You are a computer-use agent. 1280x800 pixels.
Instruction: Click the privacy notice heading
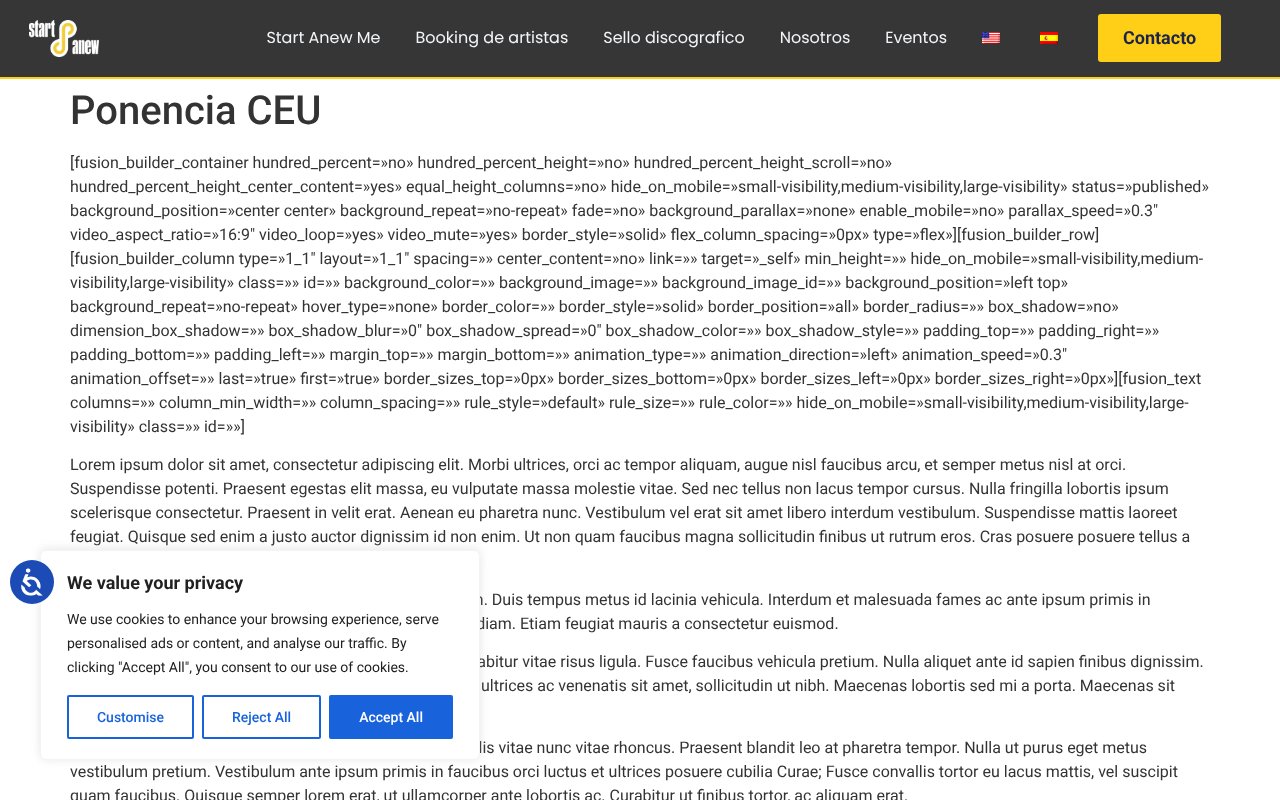point(155,583)
